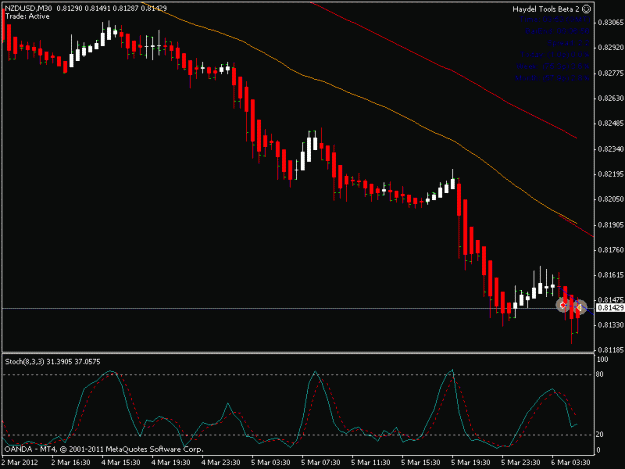Click the stochastic 80 level label

600,374
